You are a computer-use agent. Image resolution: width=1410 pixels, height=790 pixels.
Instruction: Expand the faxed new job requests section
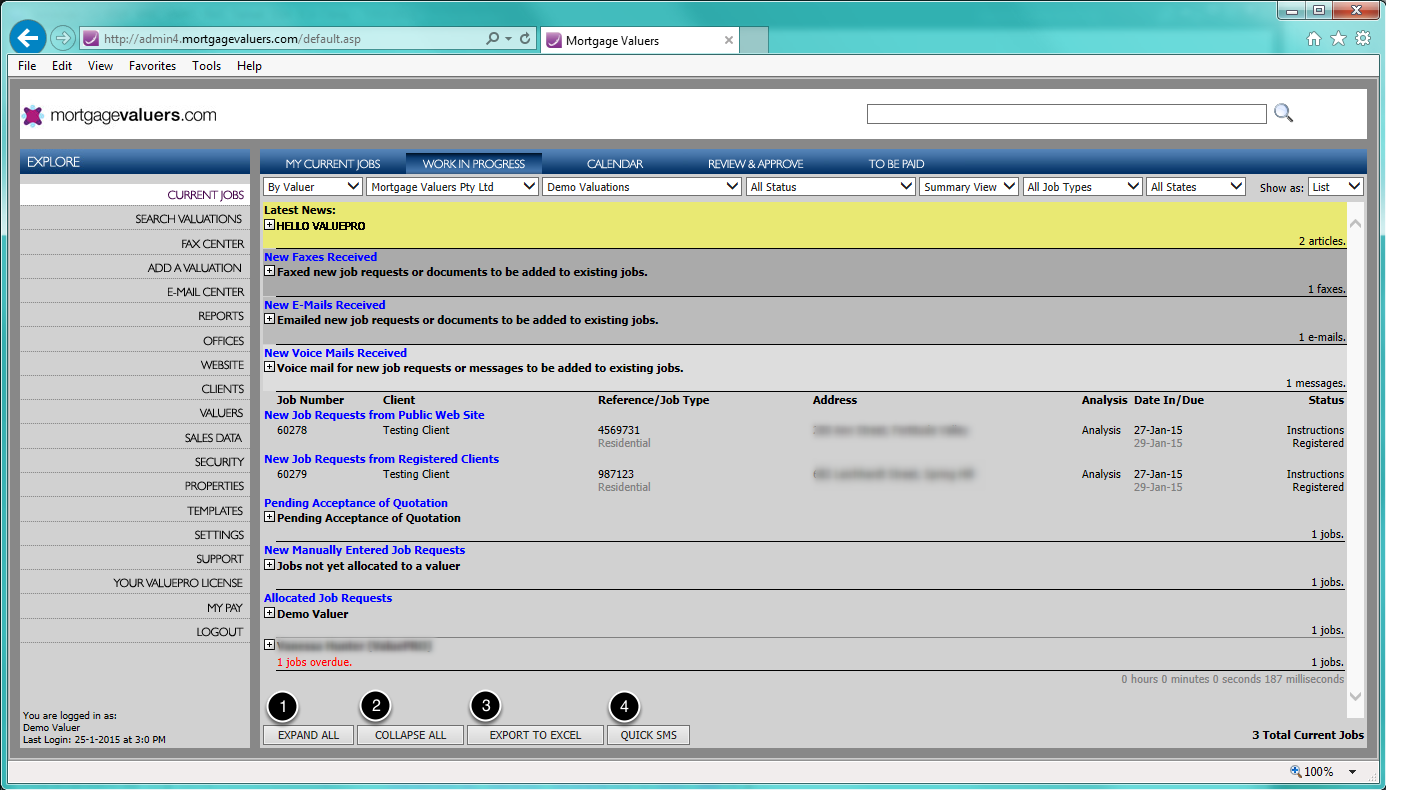269,271
